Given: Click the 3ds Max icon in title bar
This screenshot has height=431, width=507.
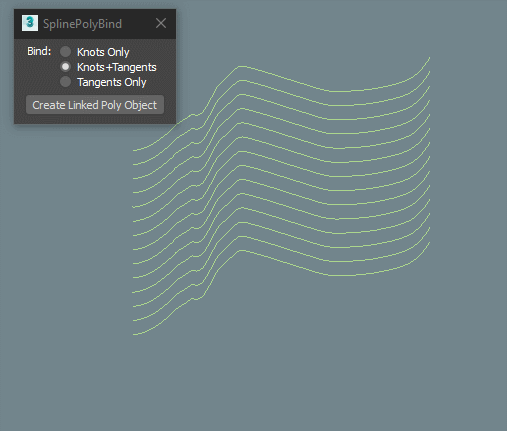Looking at the screenshot, I should (30, 23).
